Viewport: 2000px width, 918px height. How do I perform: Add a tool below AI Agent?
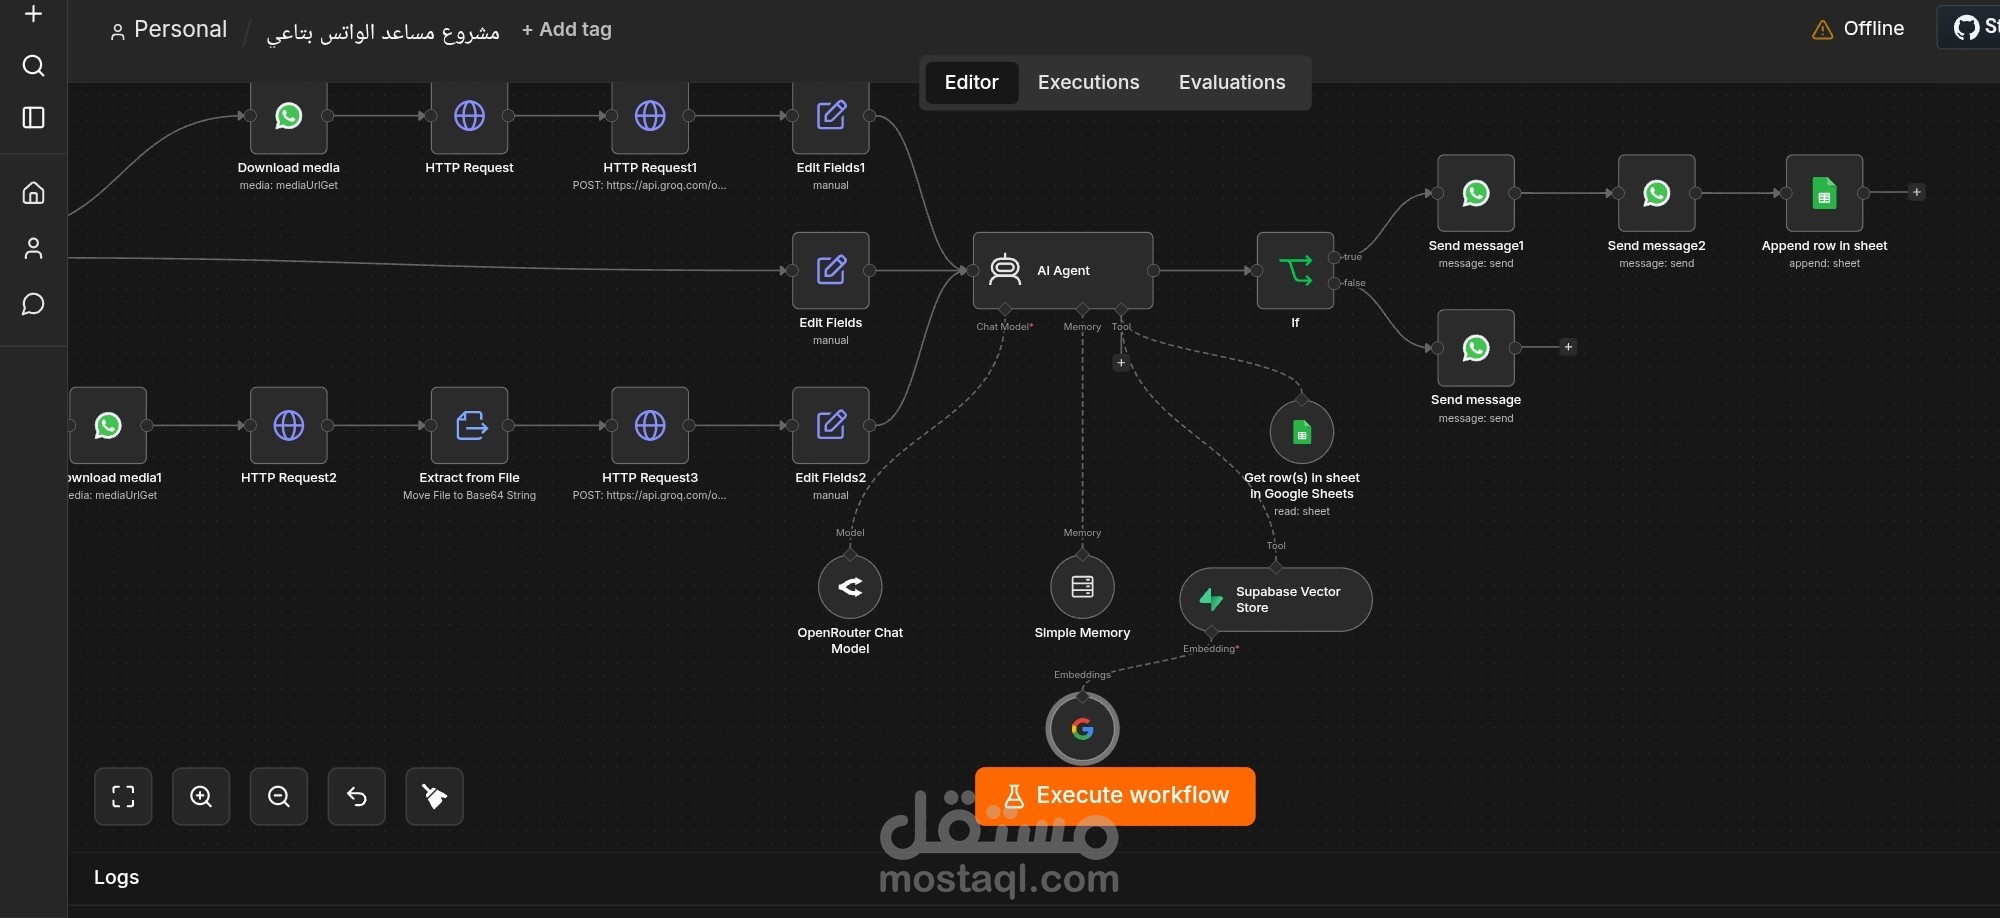[x=1121, y=363]
